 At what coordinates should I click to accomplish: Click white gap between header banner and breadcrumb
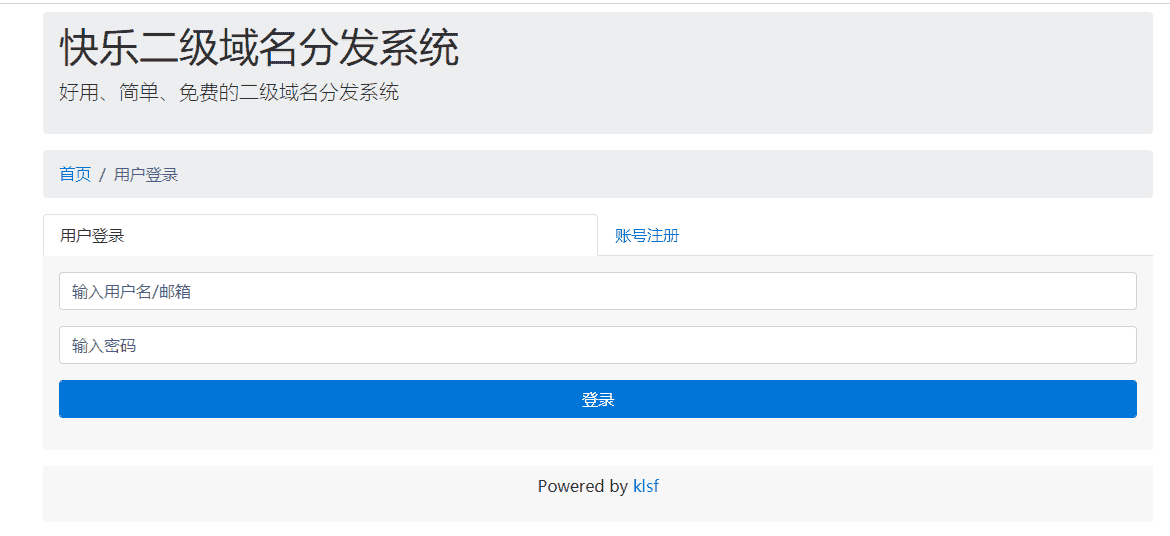(x=597, y=142)
